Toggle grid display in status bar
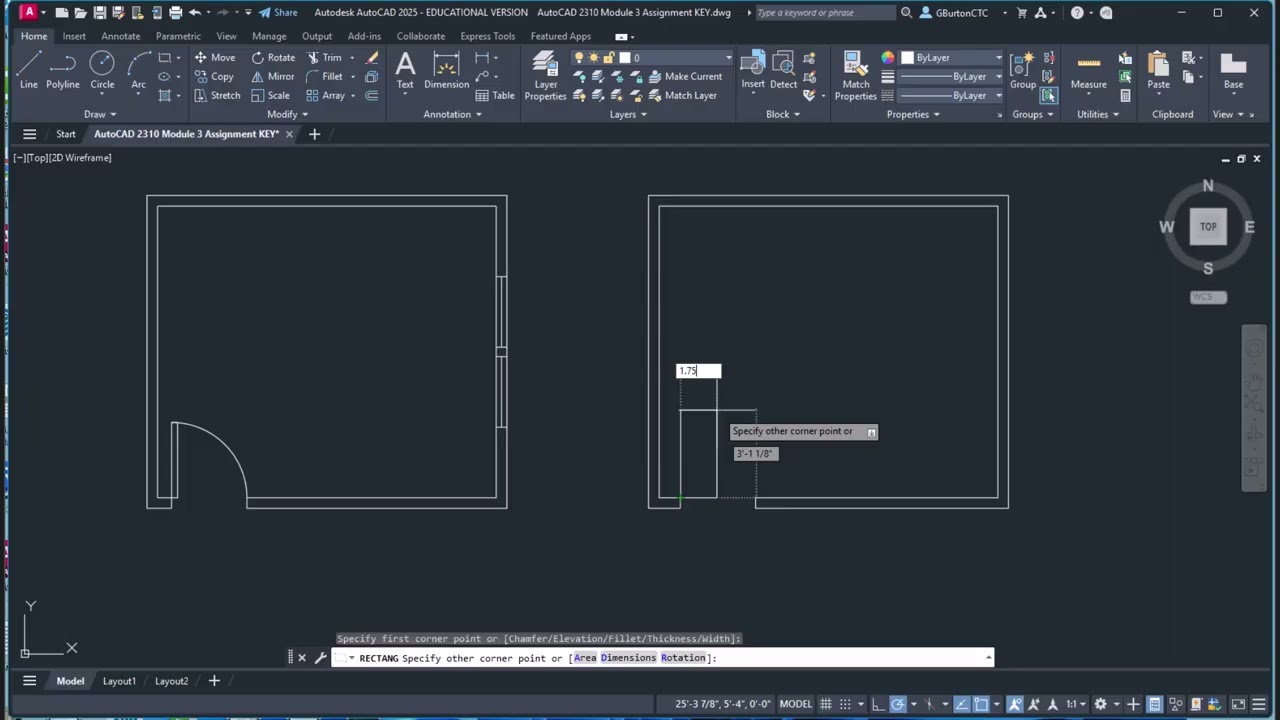The width and height of the screenshot is (1280, 720). [x=826, y=704]
